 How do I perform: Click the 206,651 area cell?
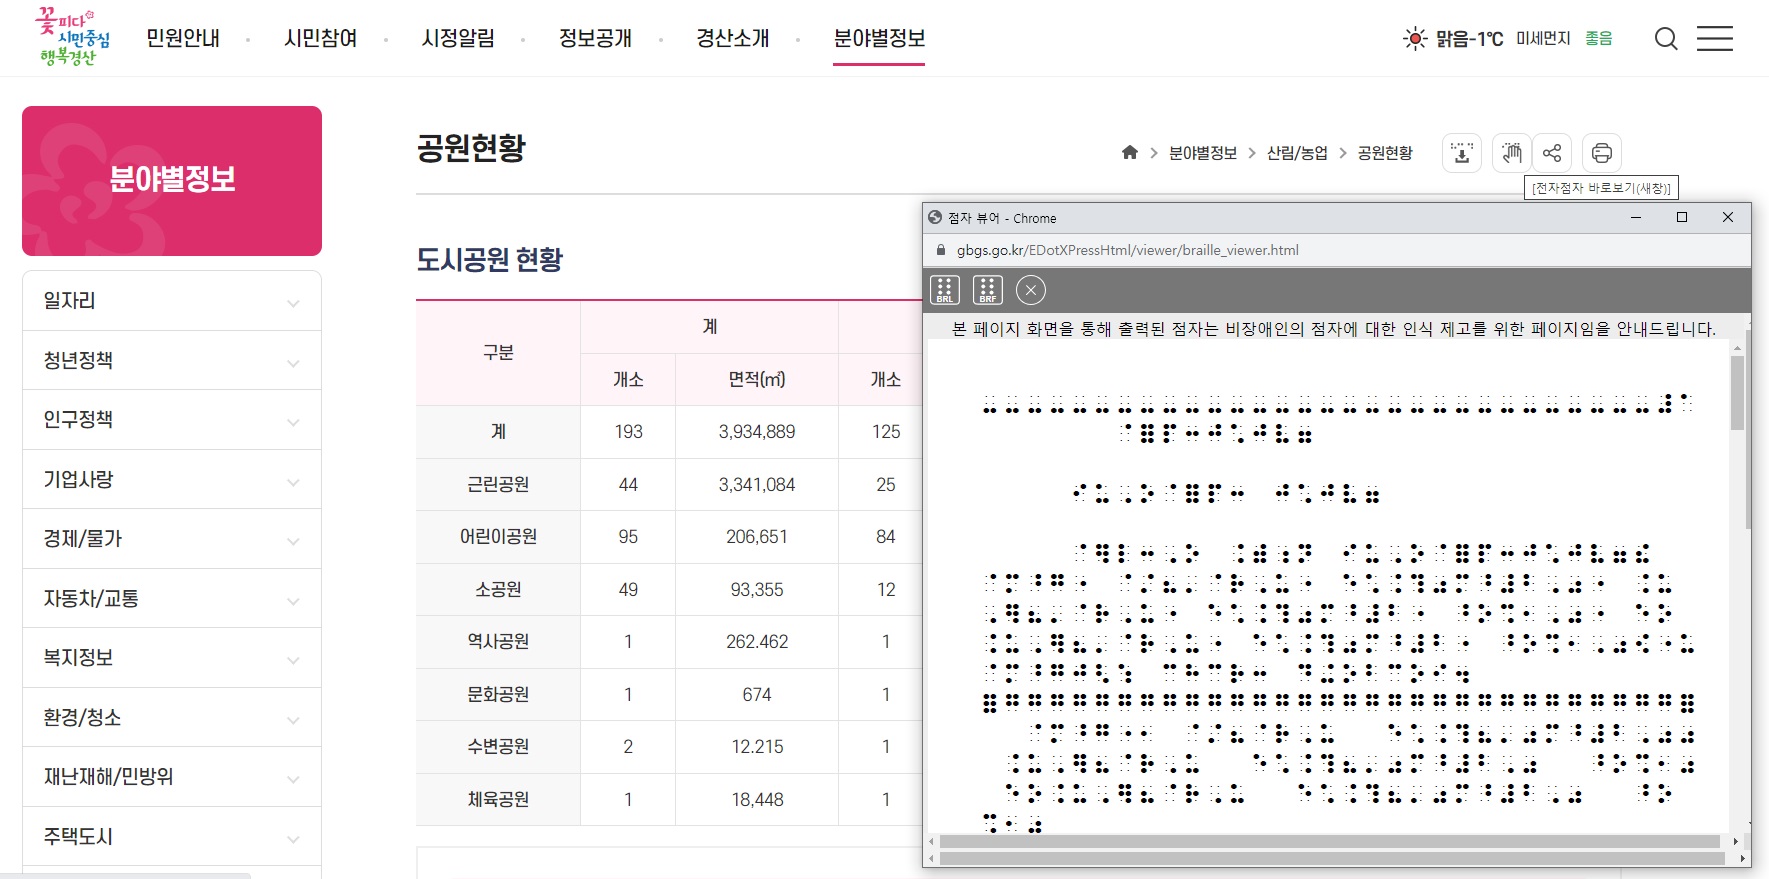(757, 537)
